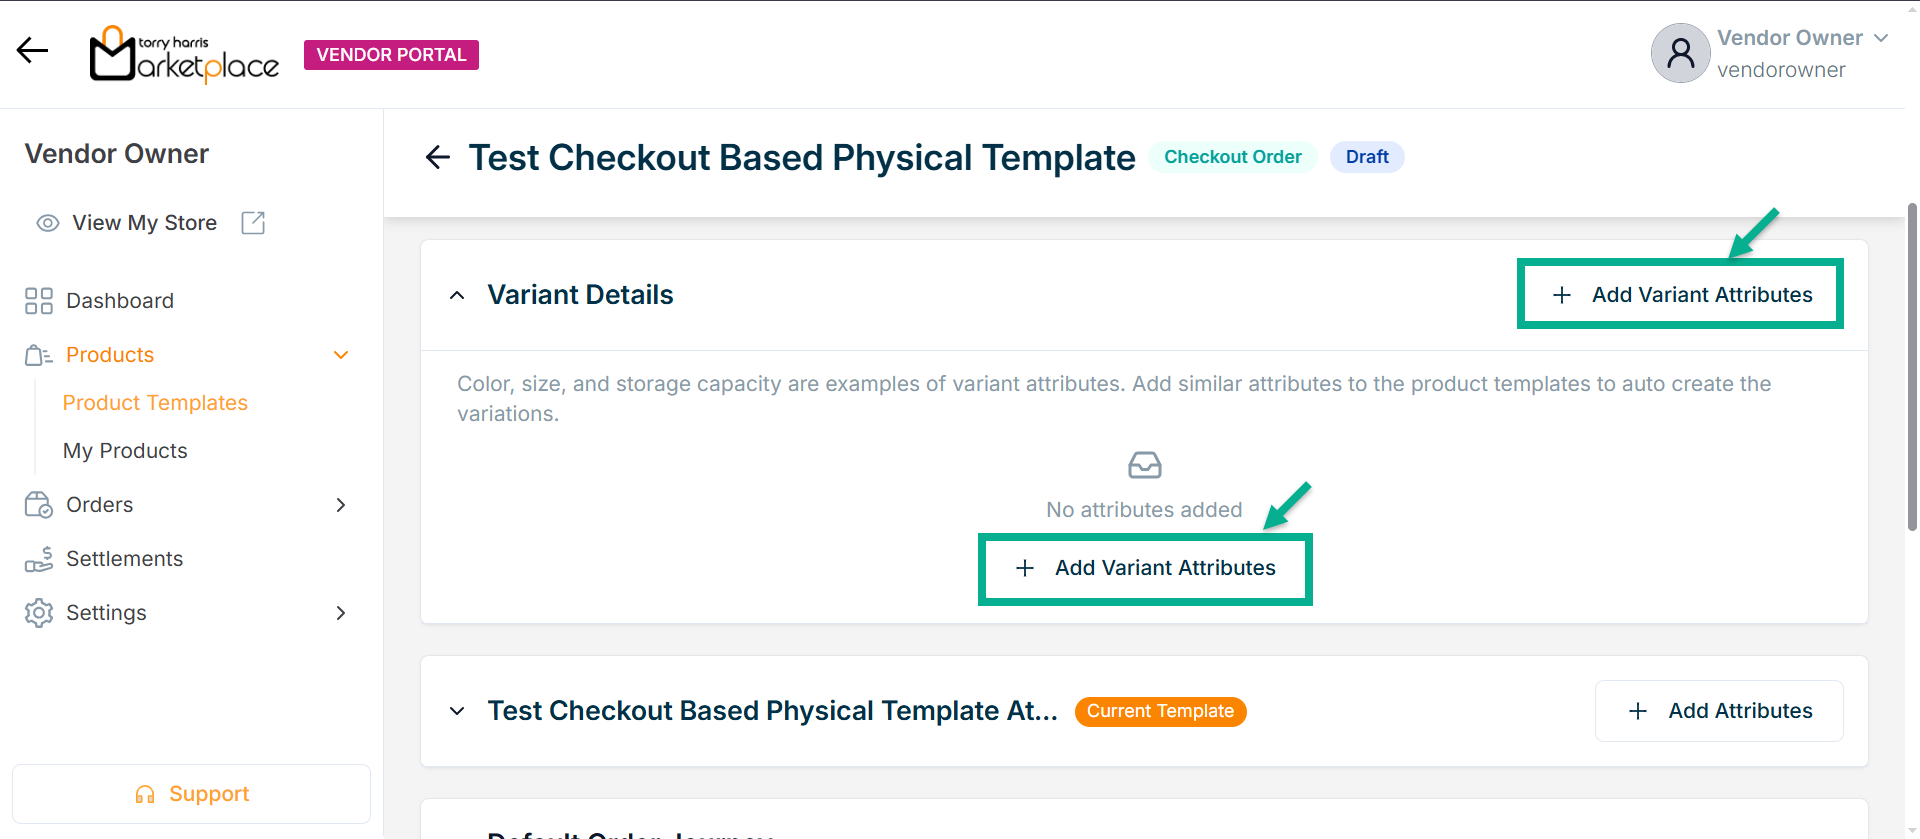Click the Dashboard grid icon
Viewport: 1920px width, 839px height.
click(39, 301)
